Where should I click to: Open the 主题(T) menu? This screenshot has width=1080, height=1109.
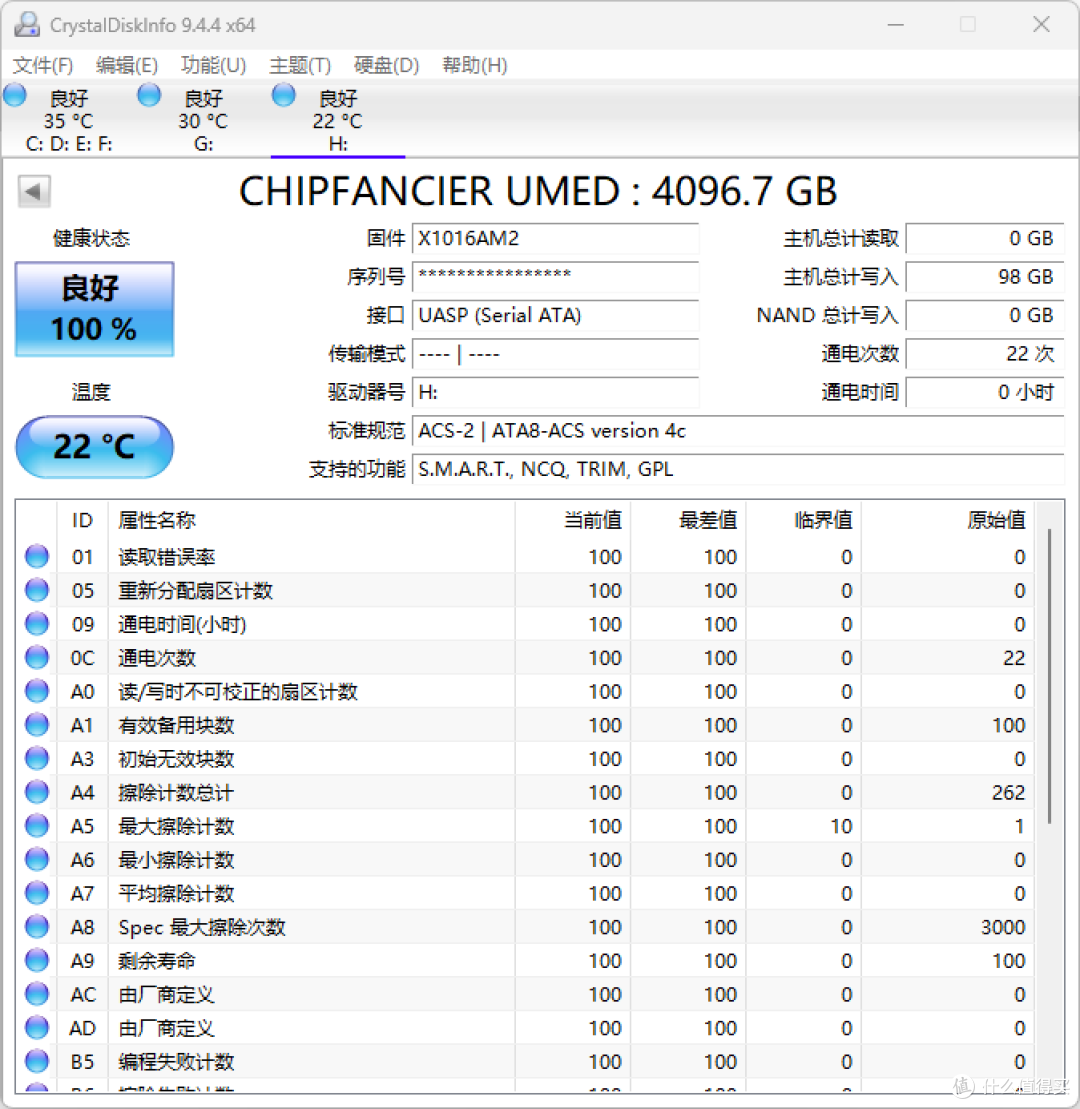pyautogui.click(x=299, y=65)
